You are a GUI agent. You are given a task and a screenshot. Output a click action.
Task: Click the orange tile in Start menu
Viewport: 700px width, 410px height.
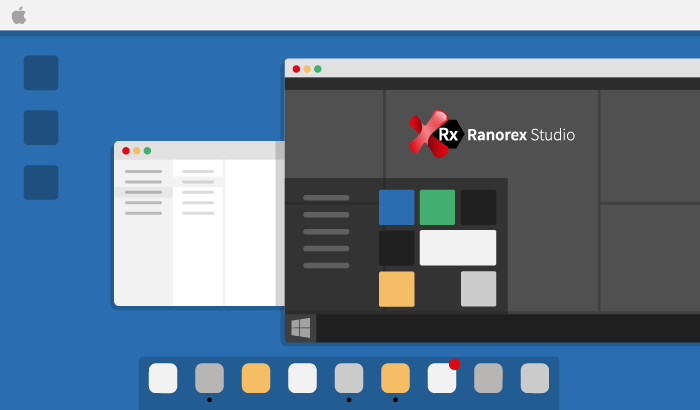[396, 289]
